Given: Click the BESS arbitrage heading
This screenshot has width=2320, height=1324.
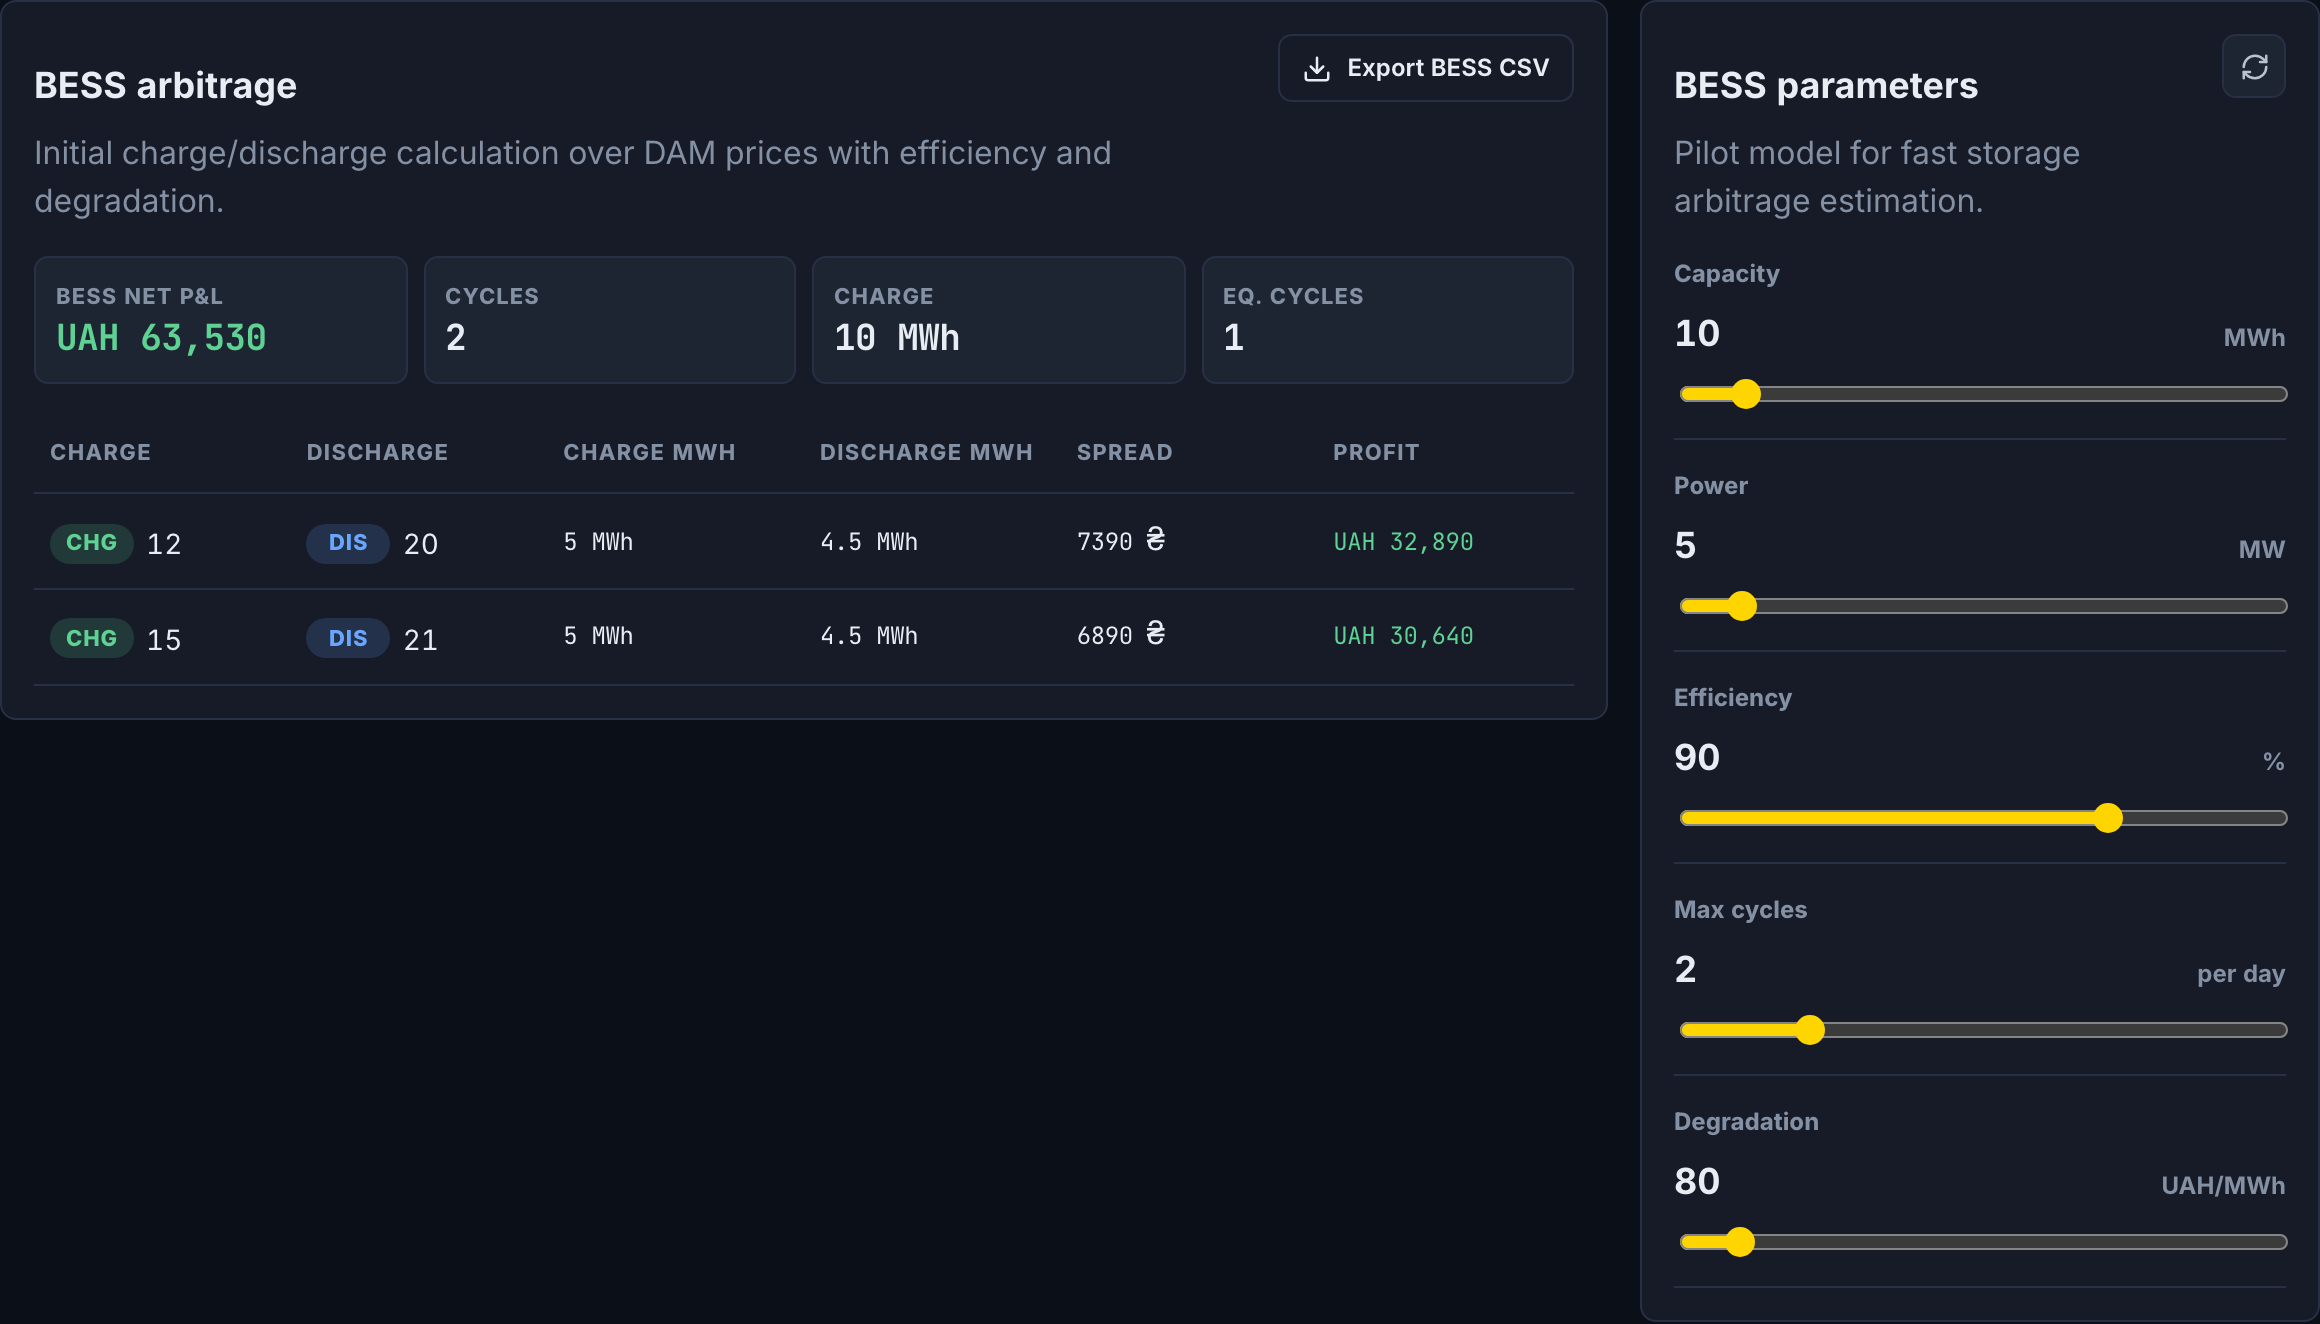Looking at the screenshot, I should [165, 86].
